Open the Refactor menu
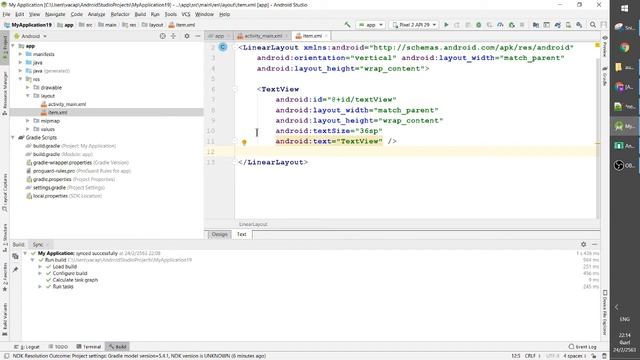This screenshot has width=640, height=360. coord(120,14)
